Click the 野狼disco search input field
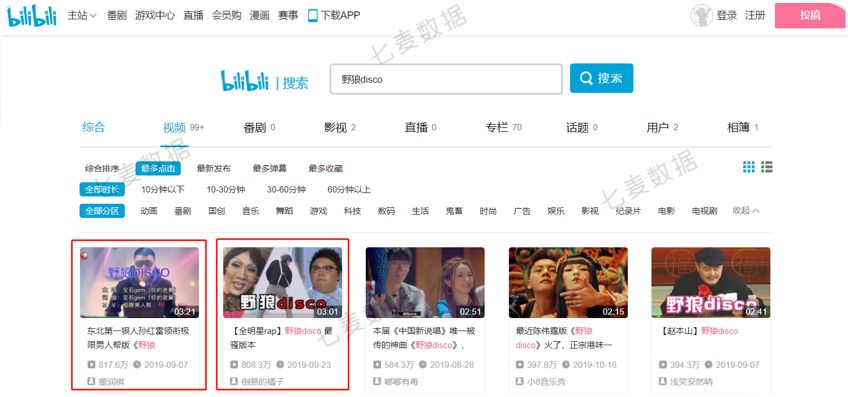Viewport: 848px width, 397px height. [446, 79]
